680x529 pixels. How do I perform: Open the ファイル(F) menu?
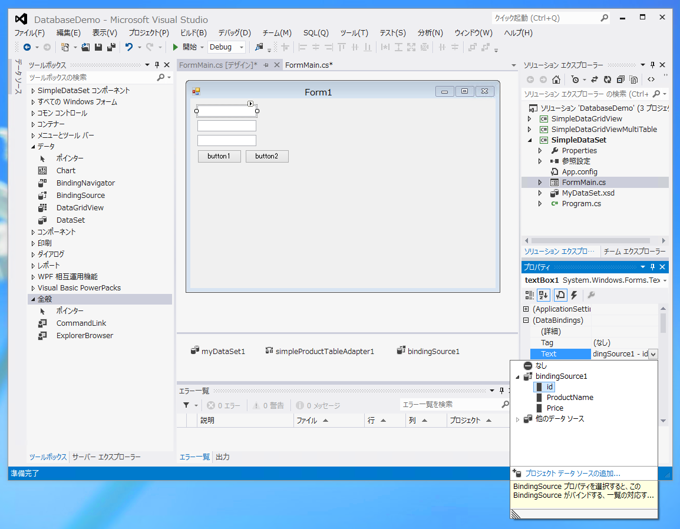pyautogui.click(x=29, y=33)
